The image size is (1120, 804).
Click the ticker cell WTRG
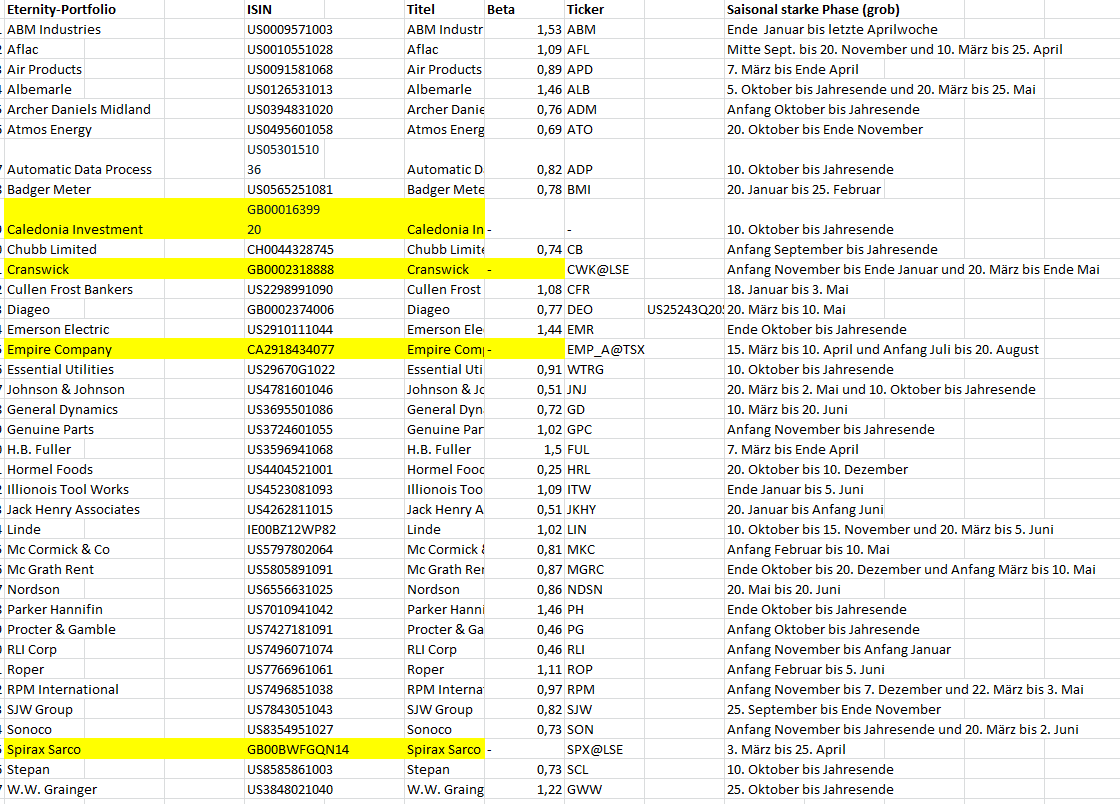pyautogui.click(x=585, y=369)
